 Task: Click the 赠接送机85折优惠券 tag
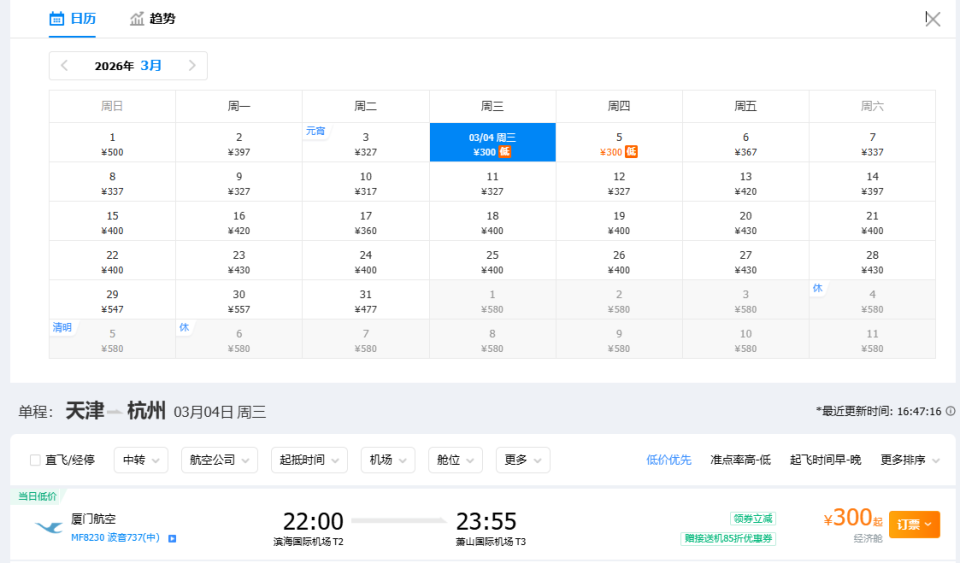728,539
